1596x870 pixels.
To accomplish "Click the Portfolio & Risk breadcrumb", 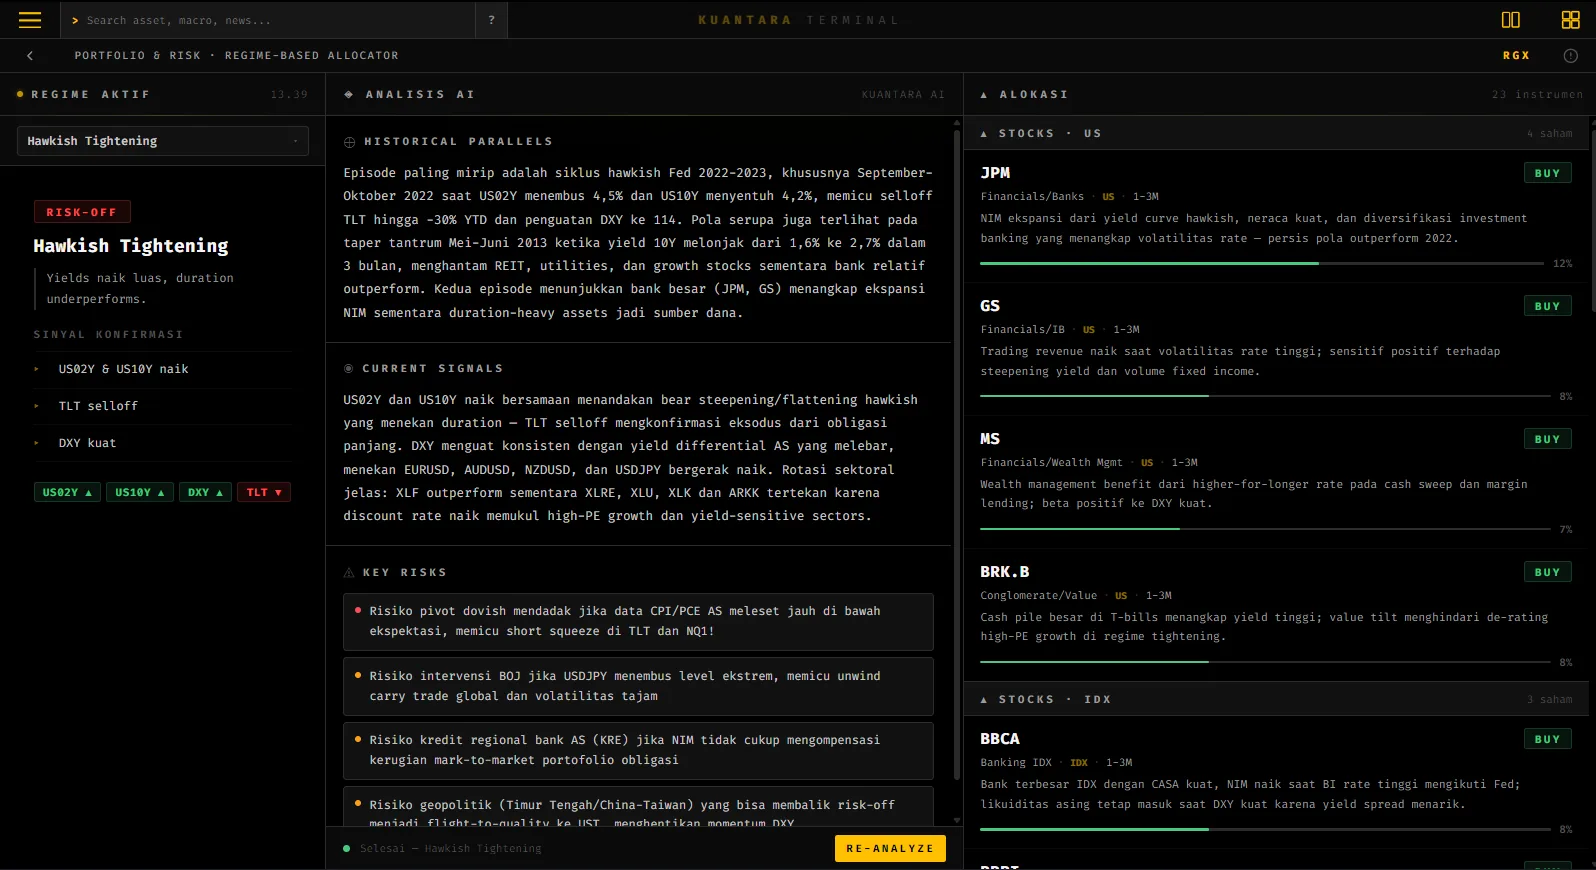I will coord(137,56).
